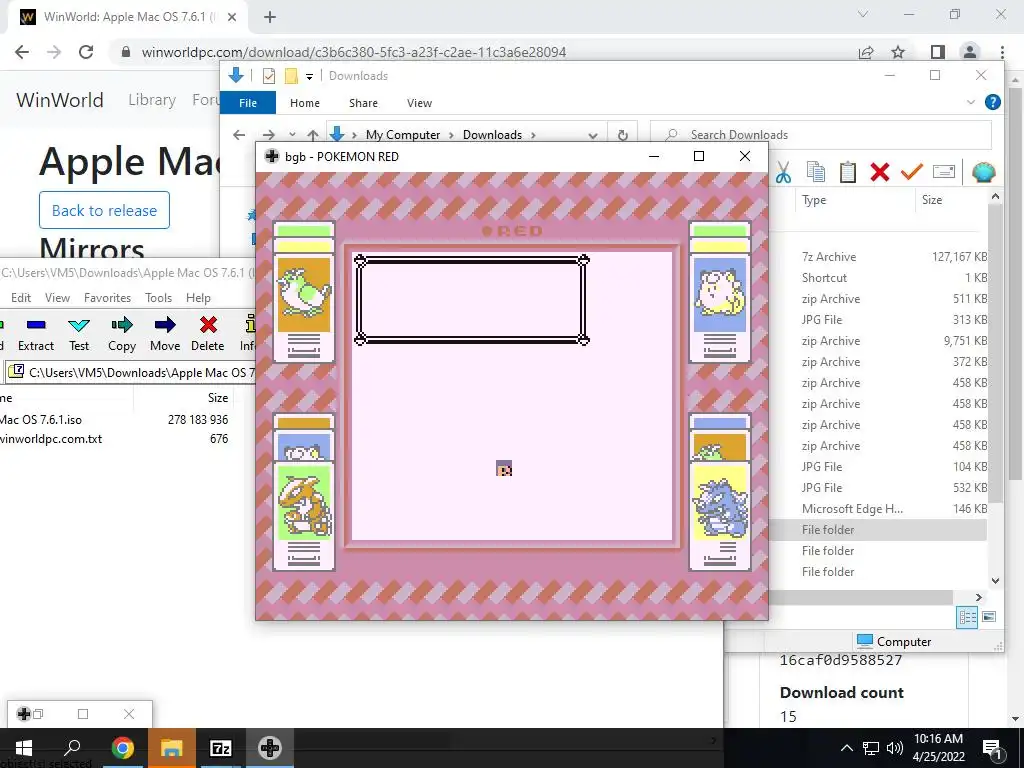The height and width of the screenshot is (768, 1024).
Task: Click the red X Delete icon in Explorer toolbar
Action: pos(880,172)
